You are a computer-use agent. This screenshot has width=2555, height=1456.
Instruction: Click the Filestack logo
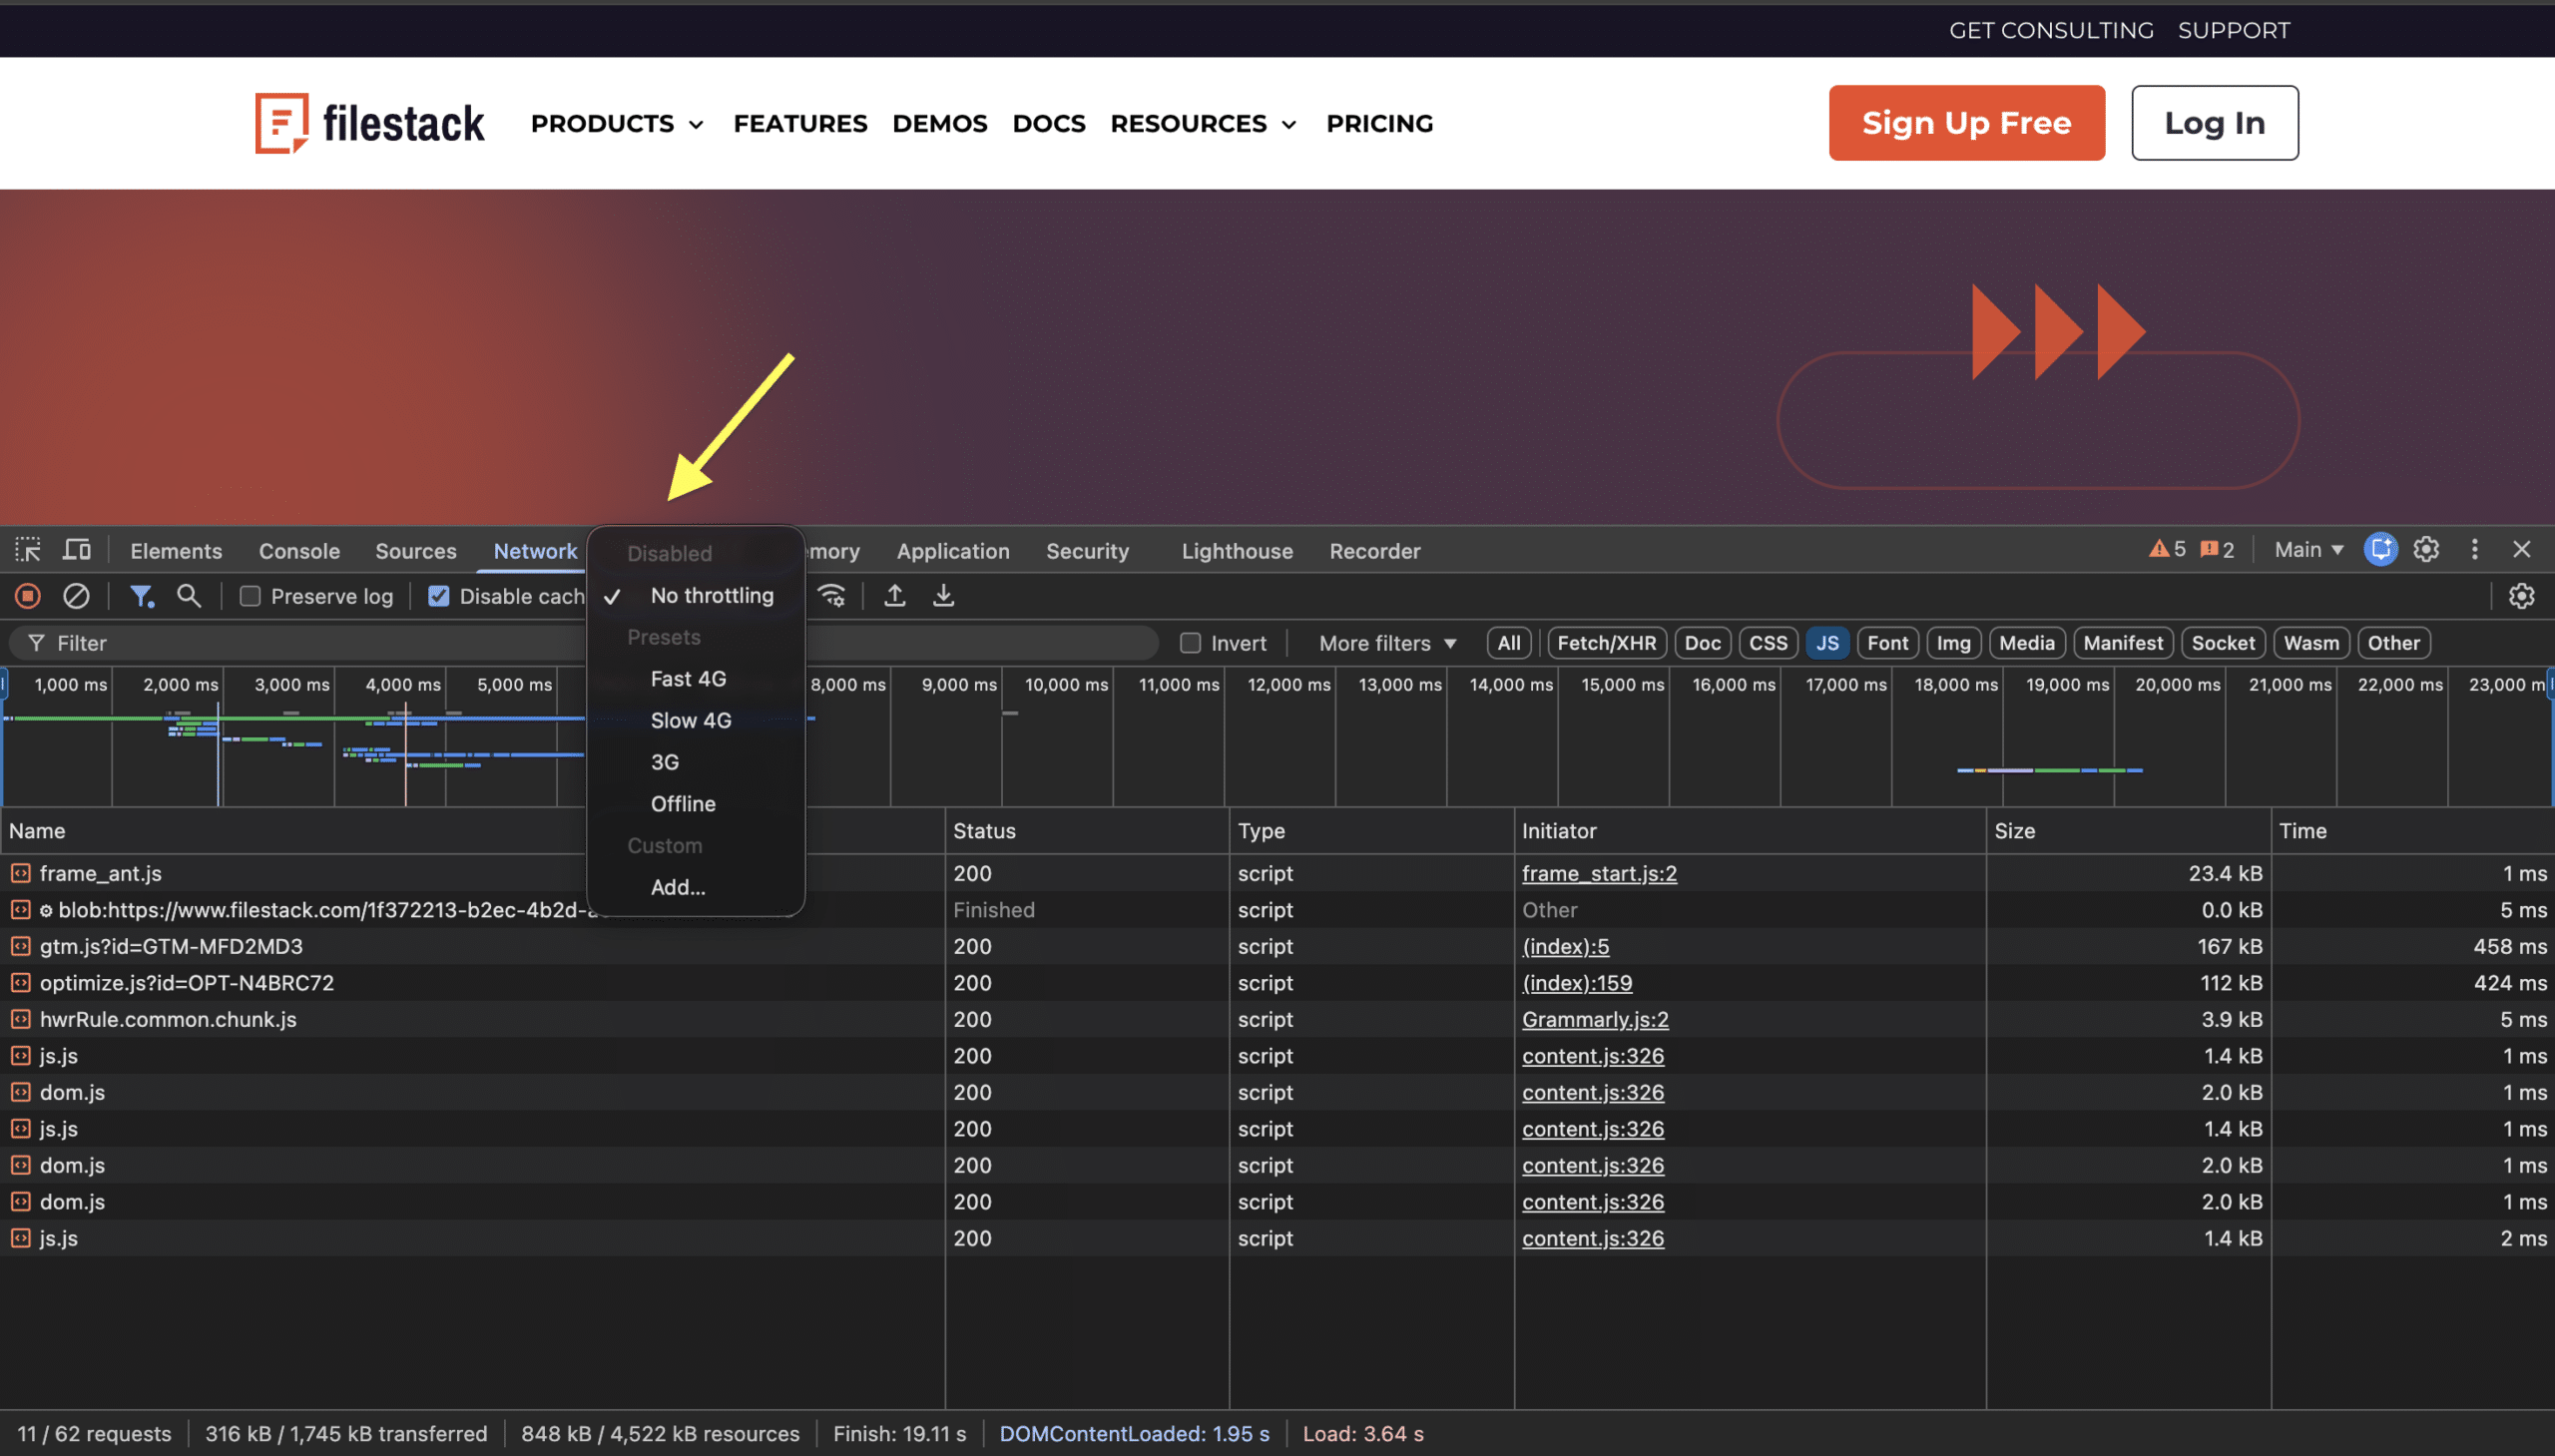click(370, 123)
